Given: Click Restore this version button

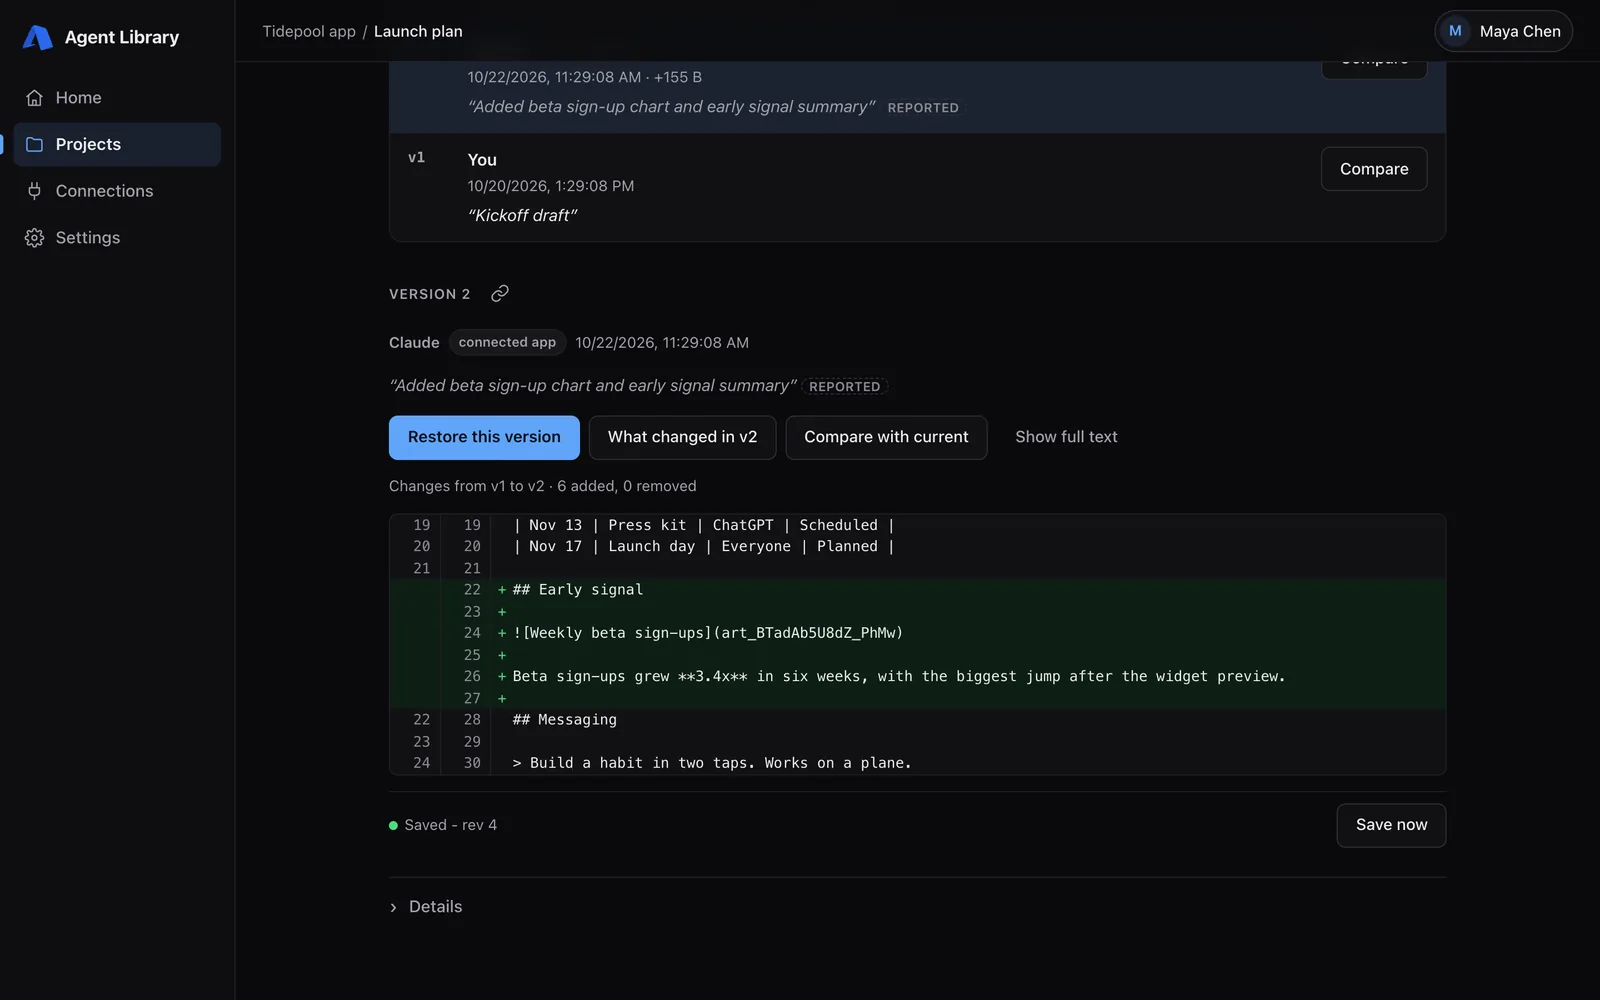Looking at the screenshot, I should click(x=484, y=437).
